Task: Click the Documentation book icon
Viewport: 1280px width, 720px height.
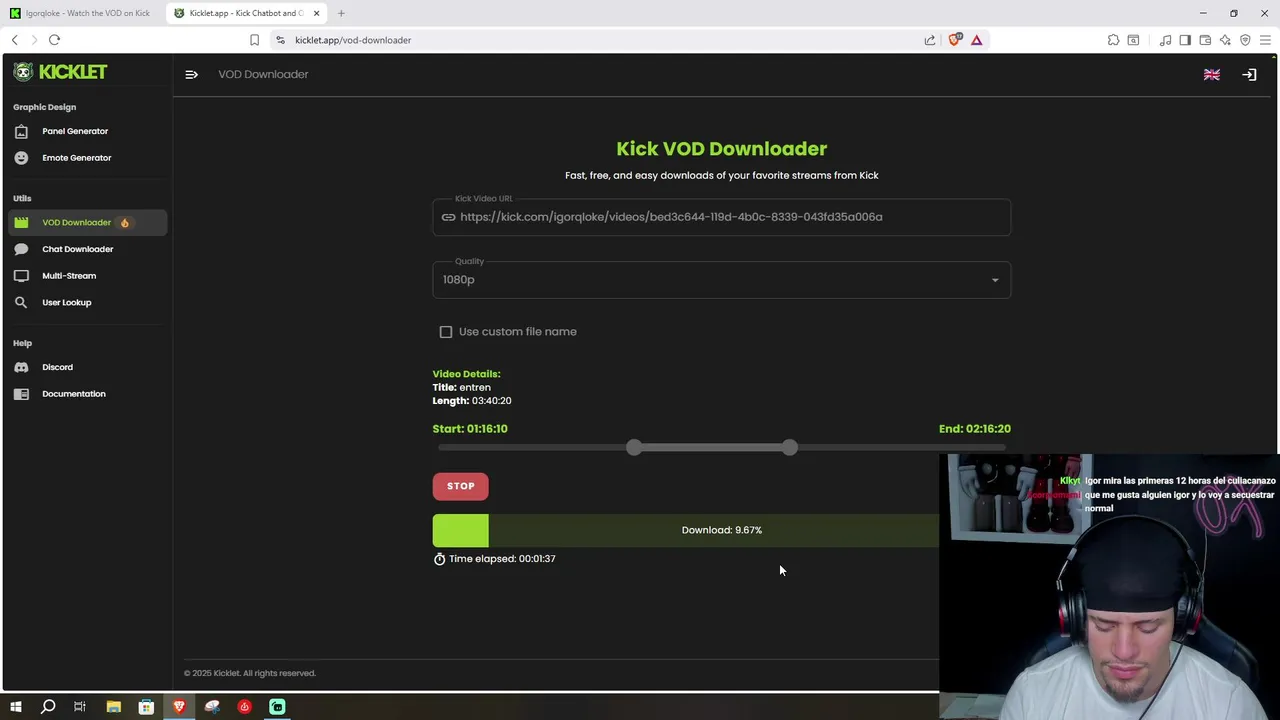Action: 21,394
